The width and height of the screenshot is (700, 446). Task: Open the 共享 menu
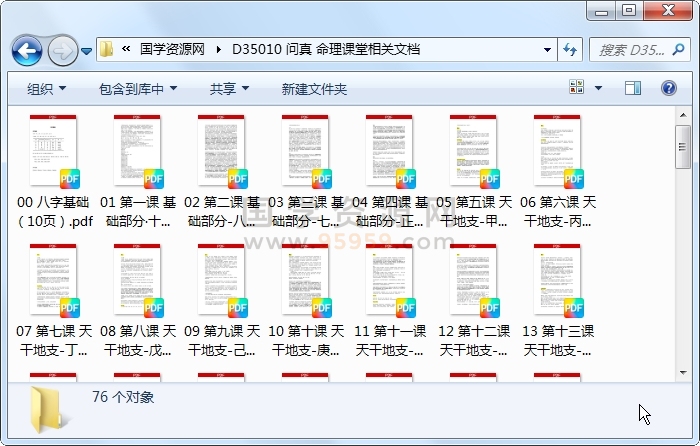pyautogui.click(x=229, y=89)
